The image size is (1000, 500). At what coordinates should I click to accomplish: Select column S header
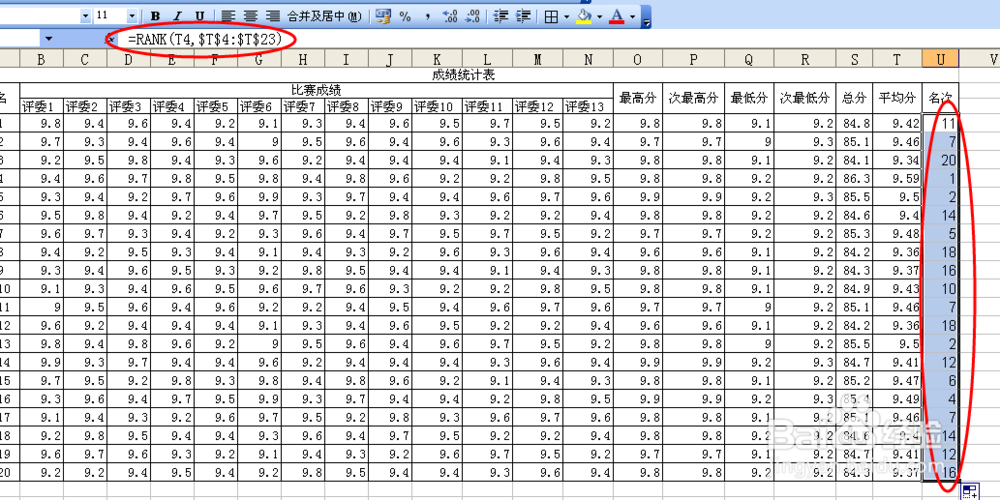(854, 59)
